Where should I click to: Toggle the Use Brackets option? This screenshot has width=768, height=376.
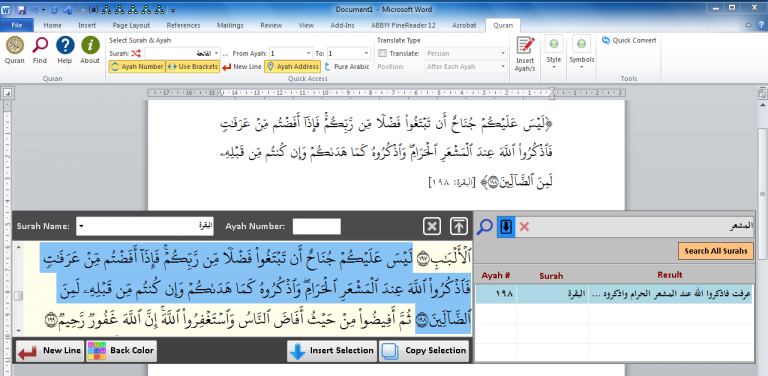click(192, 67)
